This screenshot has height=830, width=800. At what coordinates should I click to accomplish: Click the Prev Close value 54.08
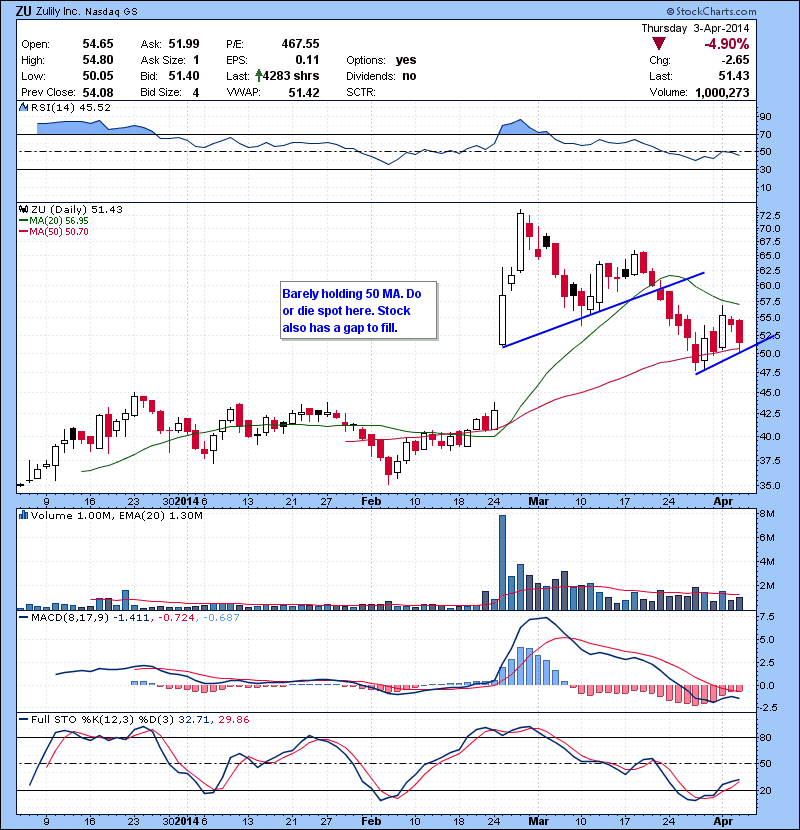97,92
